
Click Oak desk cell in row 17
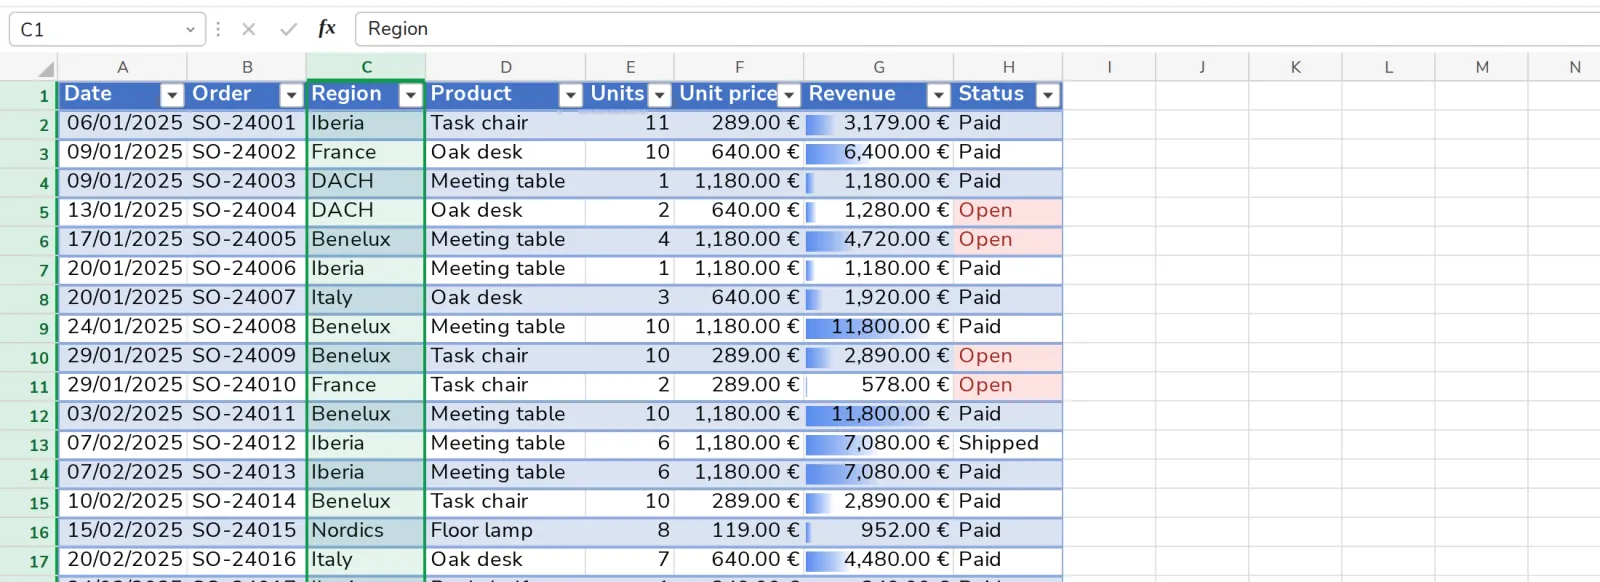click(506, 560)
